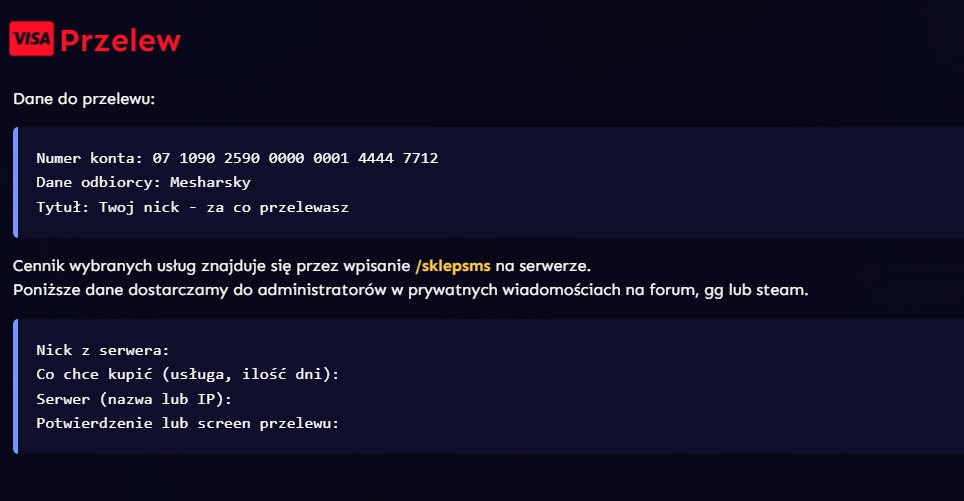Screen dimensions: 964x501
Task: Click the red VISA icon
Action: coord(31,39)
